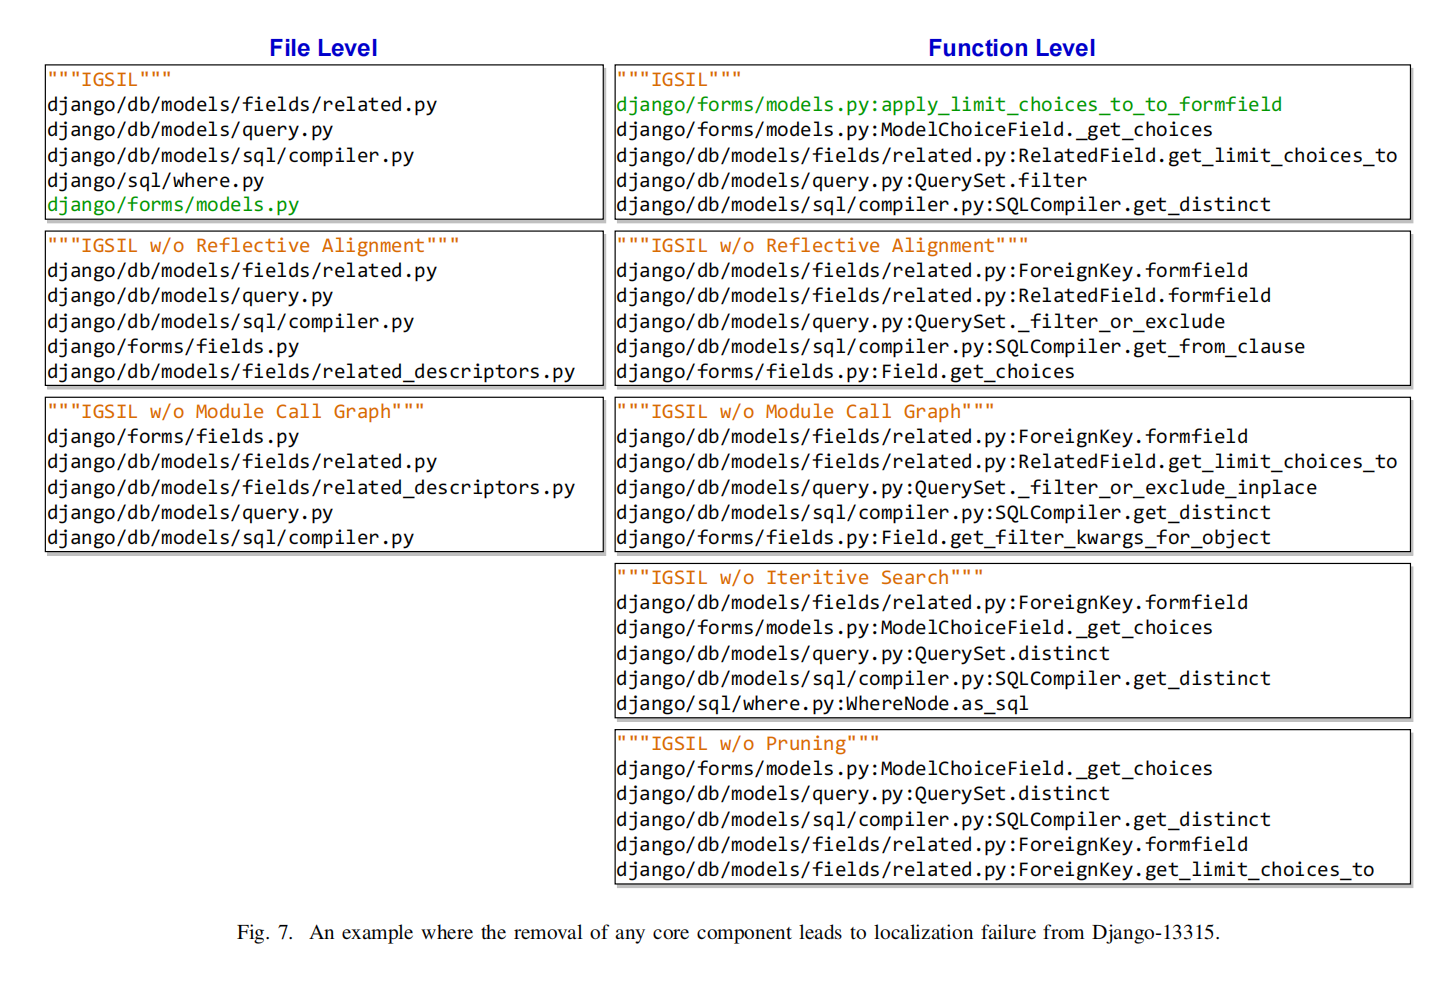Select the ForeignKey.get_limit_choices_to line
Viewport: 1456px width, 989px height.
click(996, 870)
